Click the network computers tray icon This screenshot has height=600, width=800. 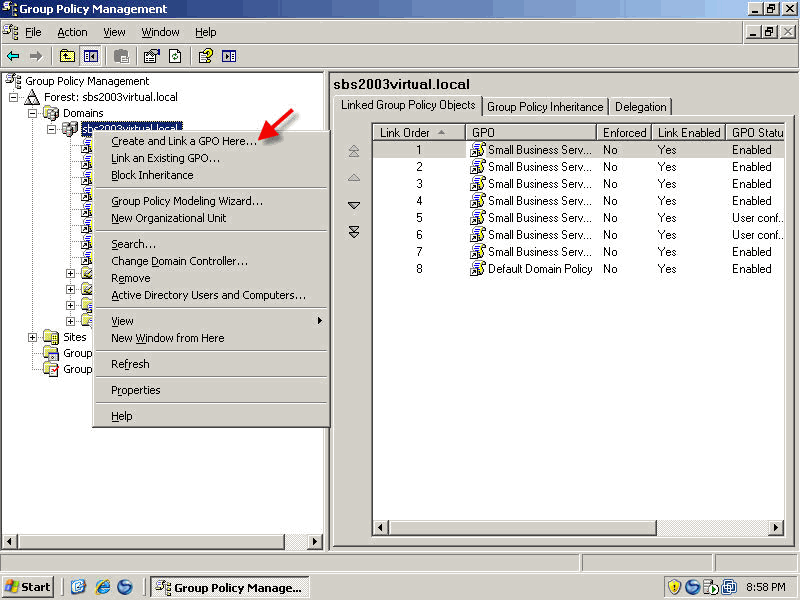(x=730, y=587)
